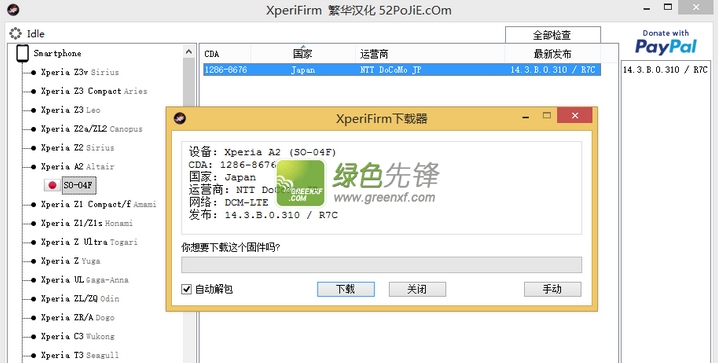Close the XperiFirm下载器 dialog with X
The height and width of the screenshot is (363, 718).
575,115
